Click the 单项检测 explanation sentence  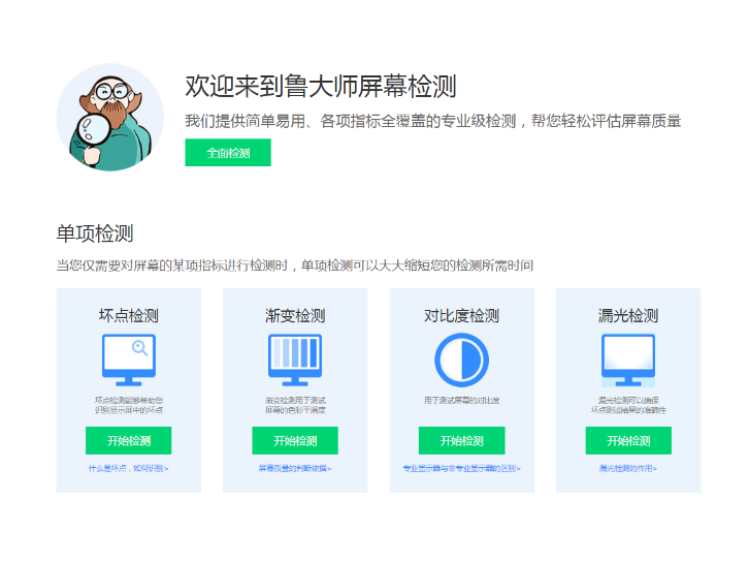295,265
